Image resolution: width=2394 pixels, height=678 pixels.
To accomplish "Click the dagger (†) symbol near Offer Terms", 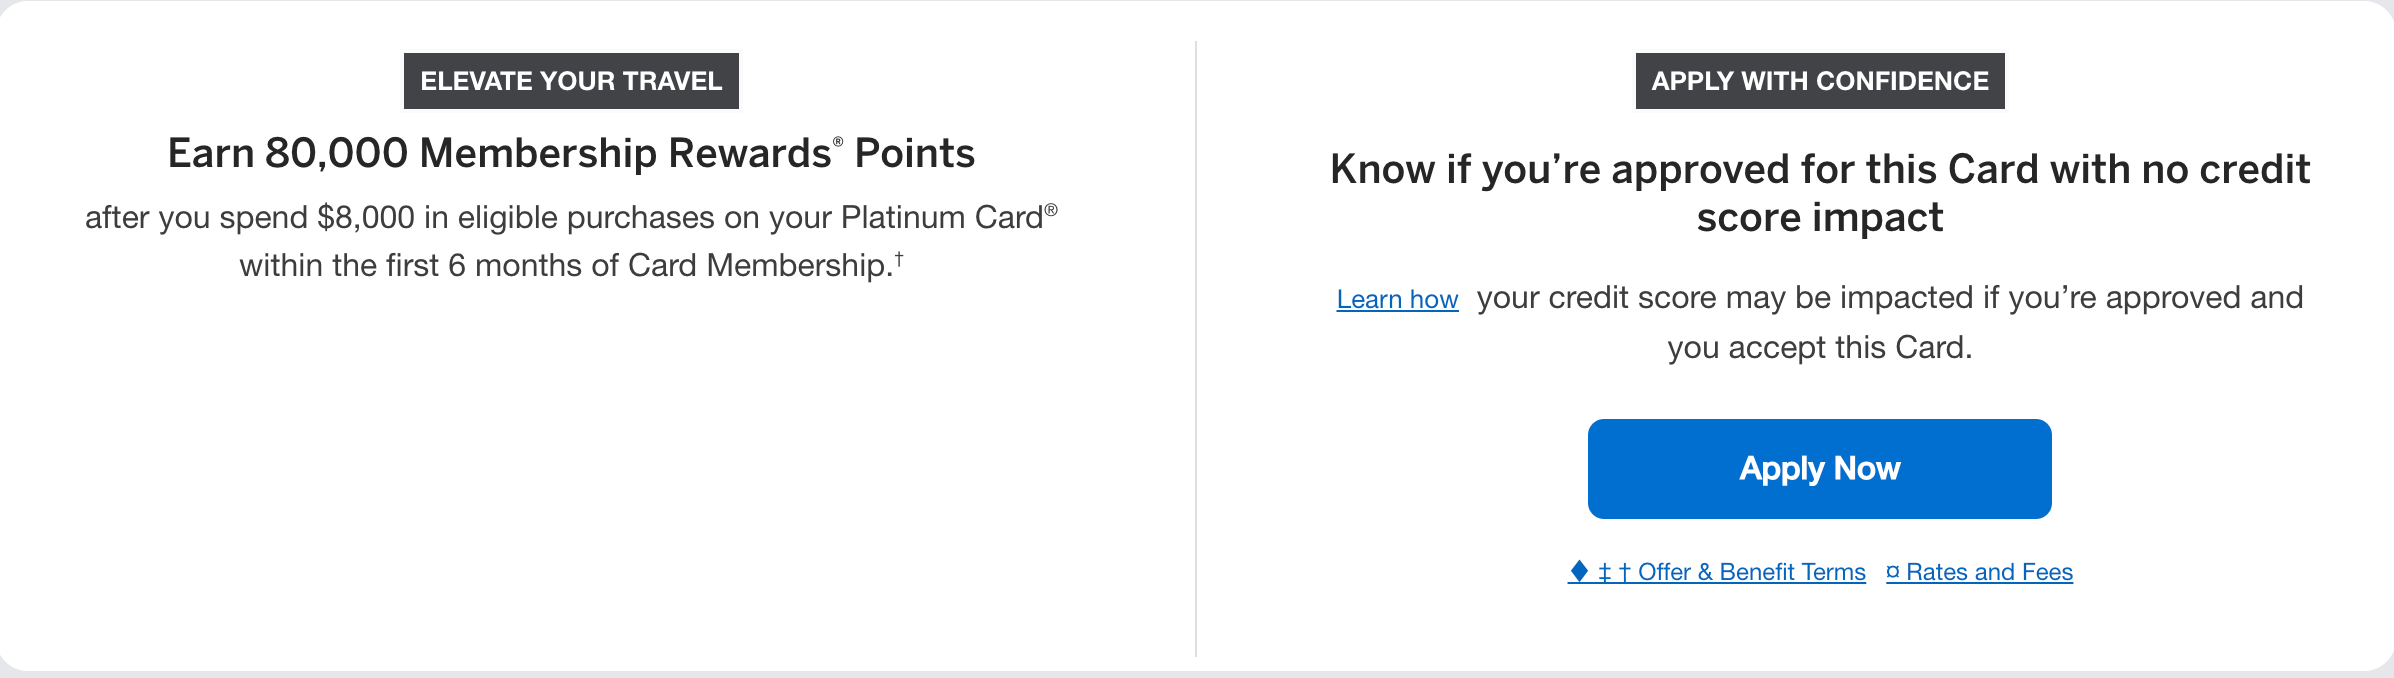I will (1626, 570).
